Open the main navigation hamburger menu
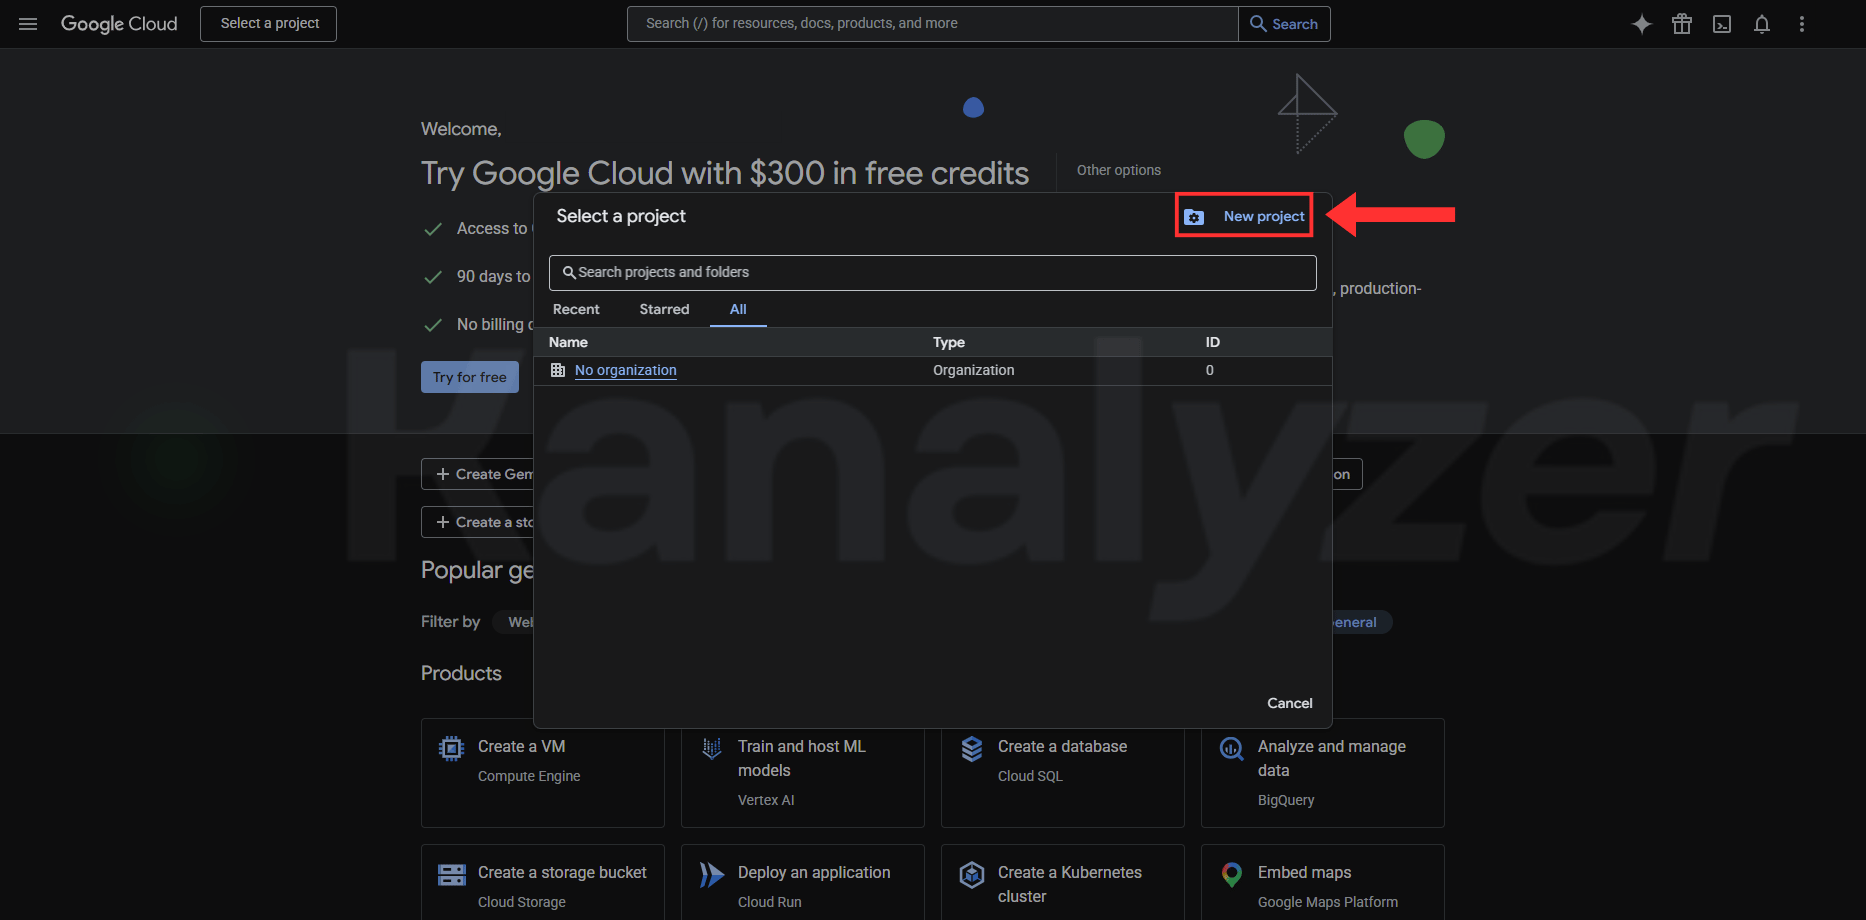 [28, 24]
